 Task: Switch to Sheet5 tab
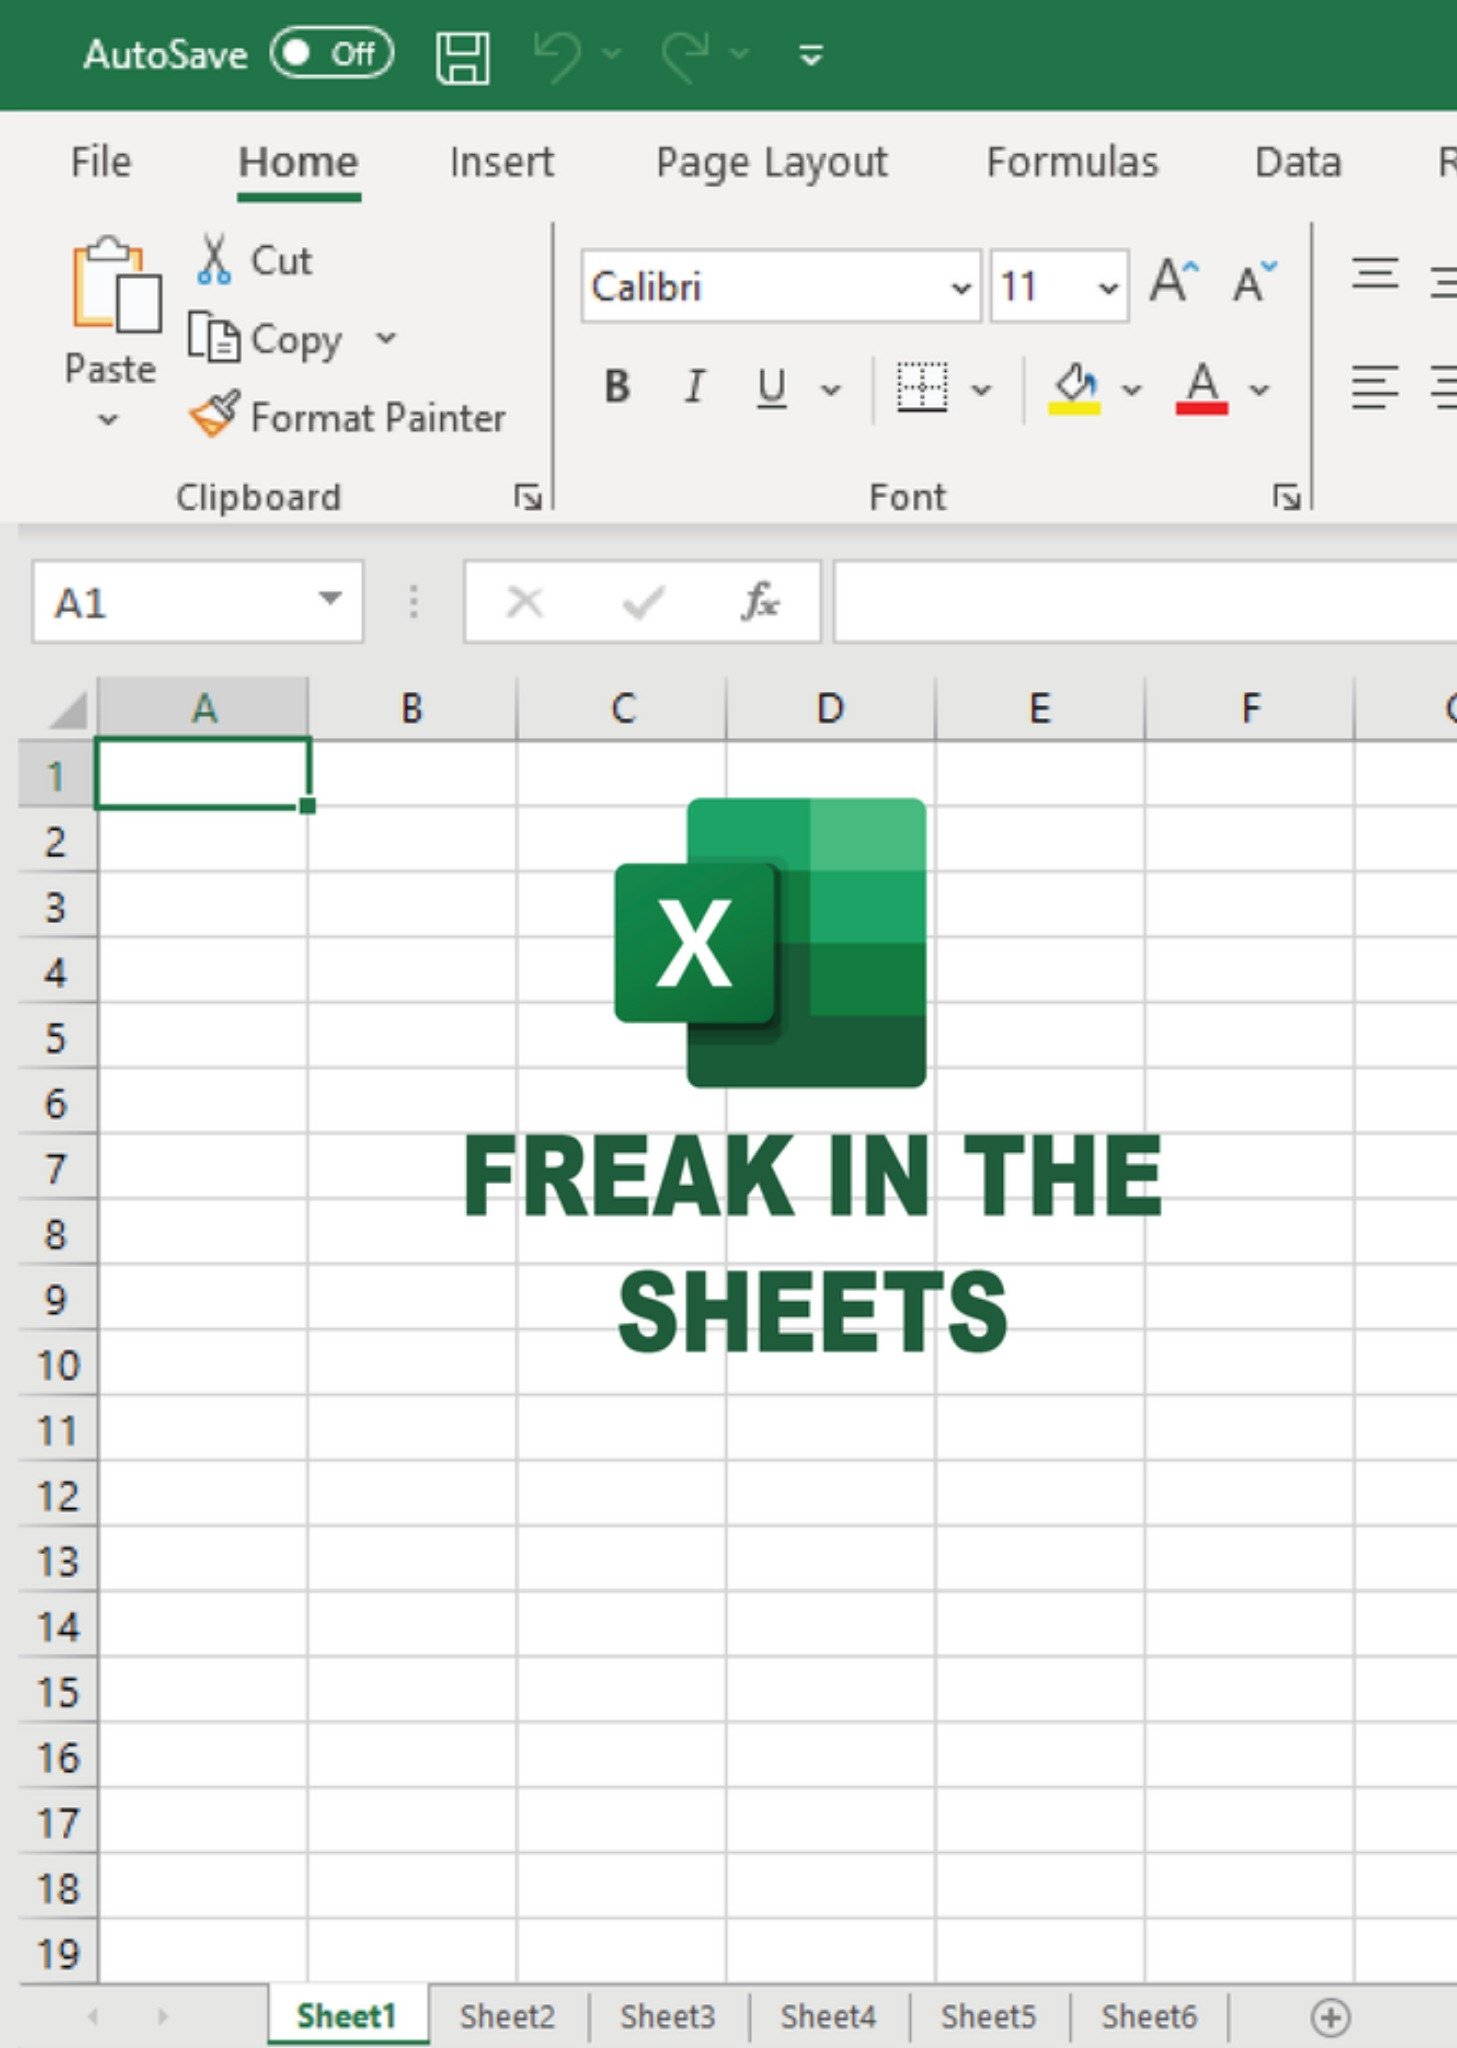coord(988,2015)
